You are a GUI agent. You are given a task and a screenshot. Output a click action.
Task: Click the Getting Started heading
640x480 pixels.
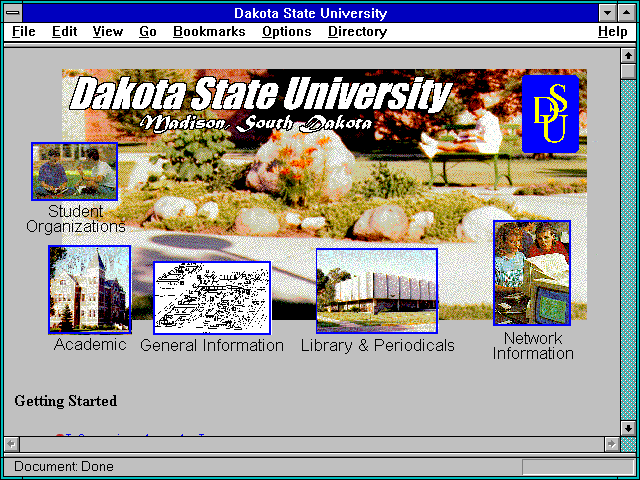tap(66, 401)
